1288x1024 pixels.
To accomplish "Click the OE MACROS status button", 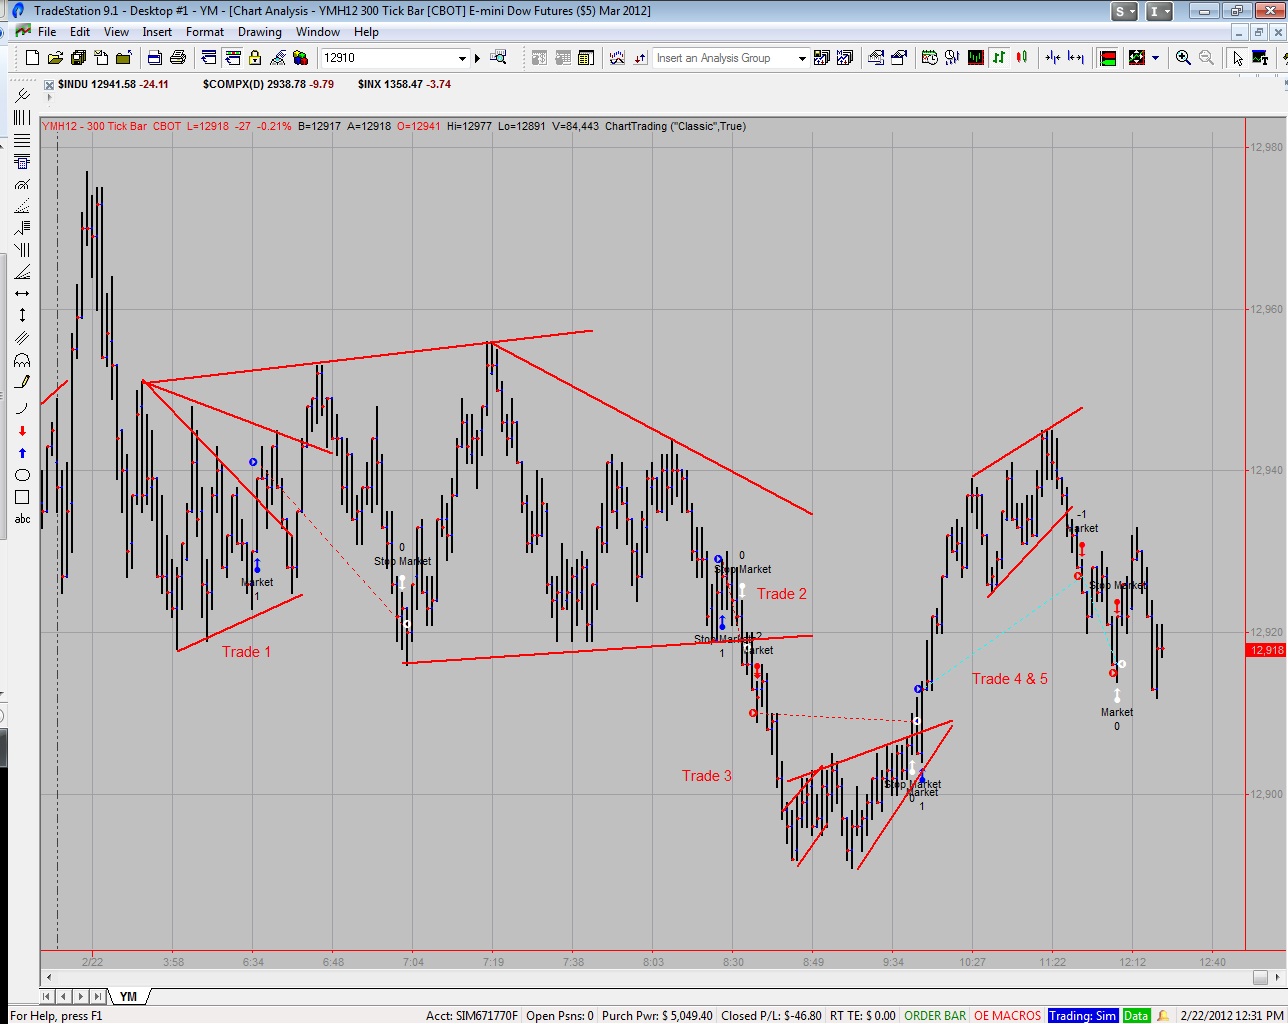I will coord(1007,1015).
